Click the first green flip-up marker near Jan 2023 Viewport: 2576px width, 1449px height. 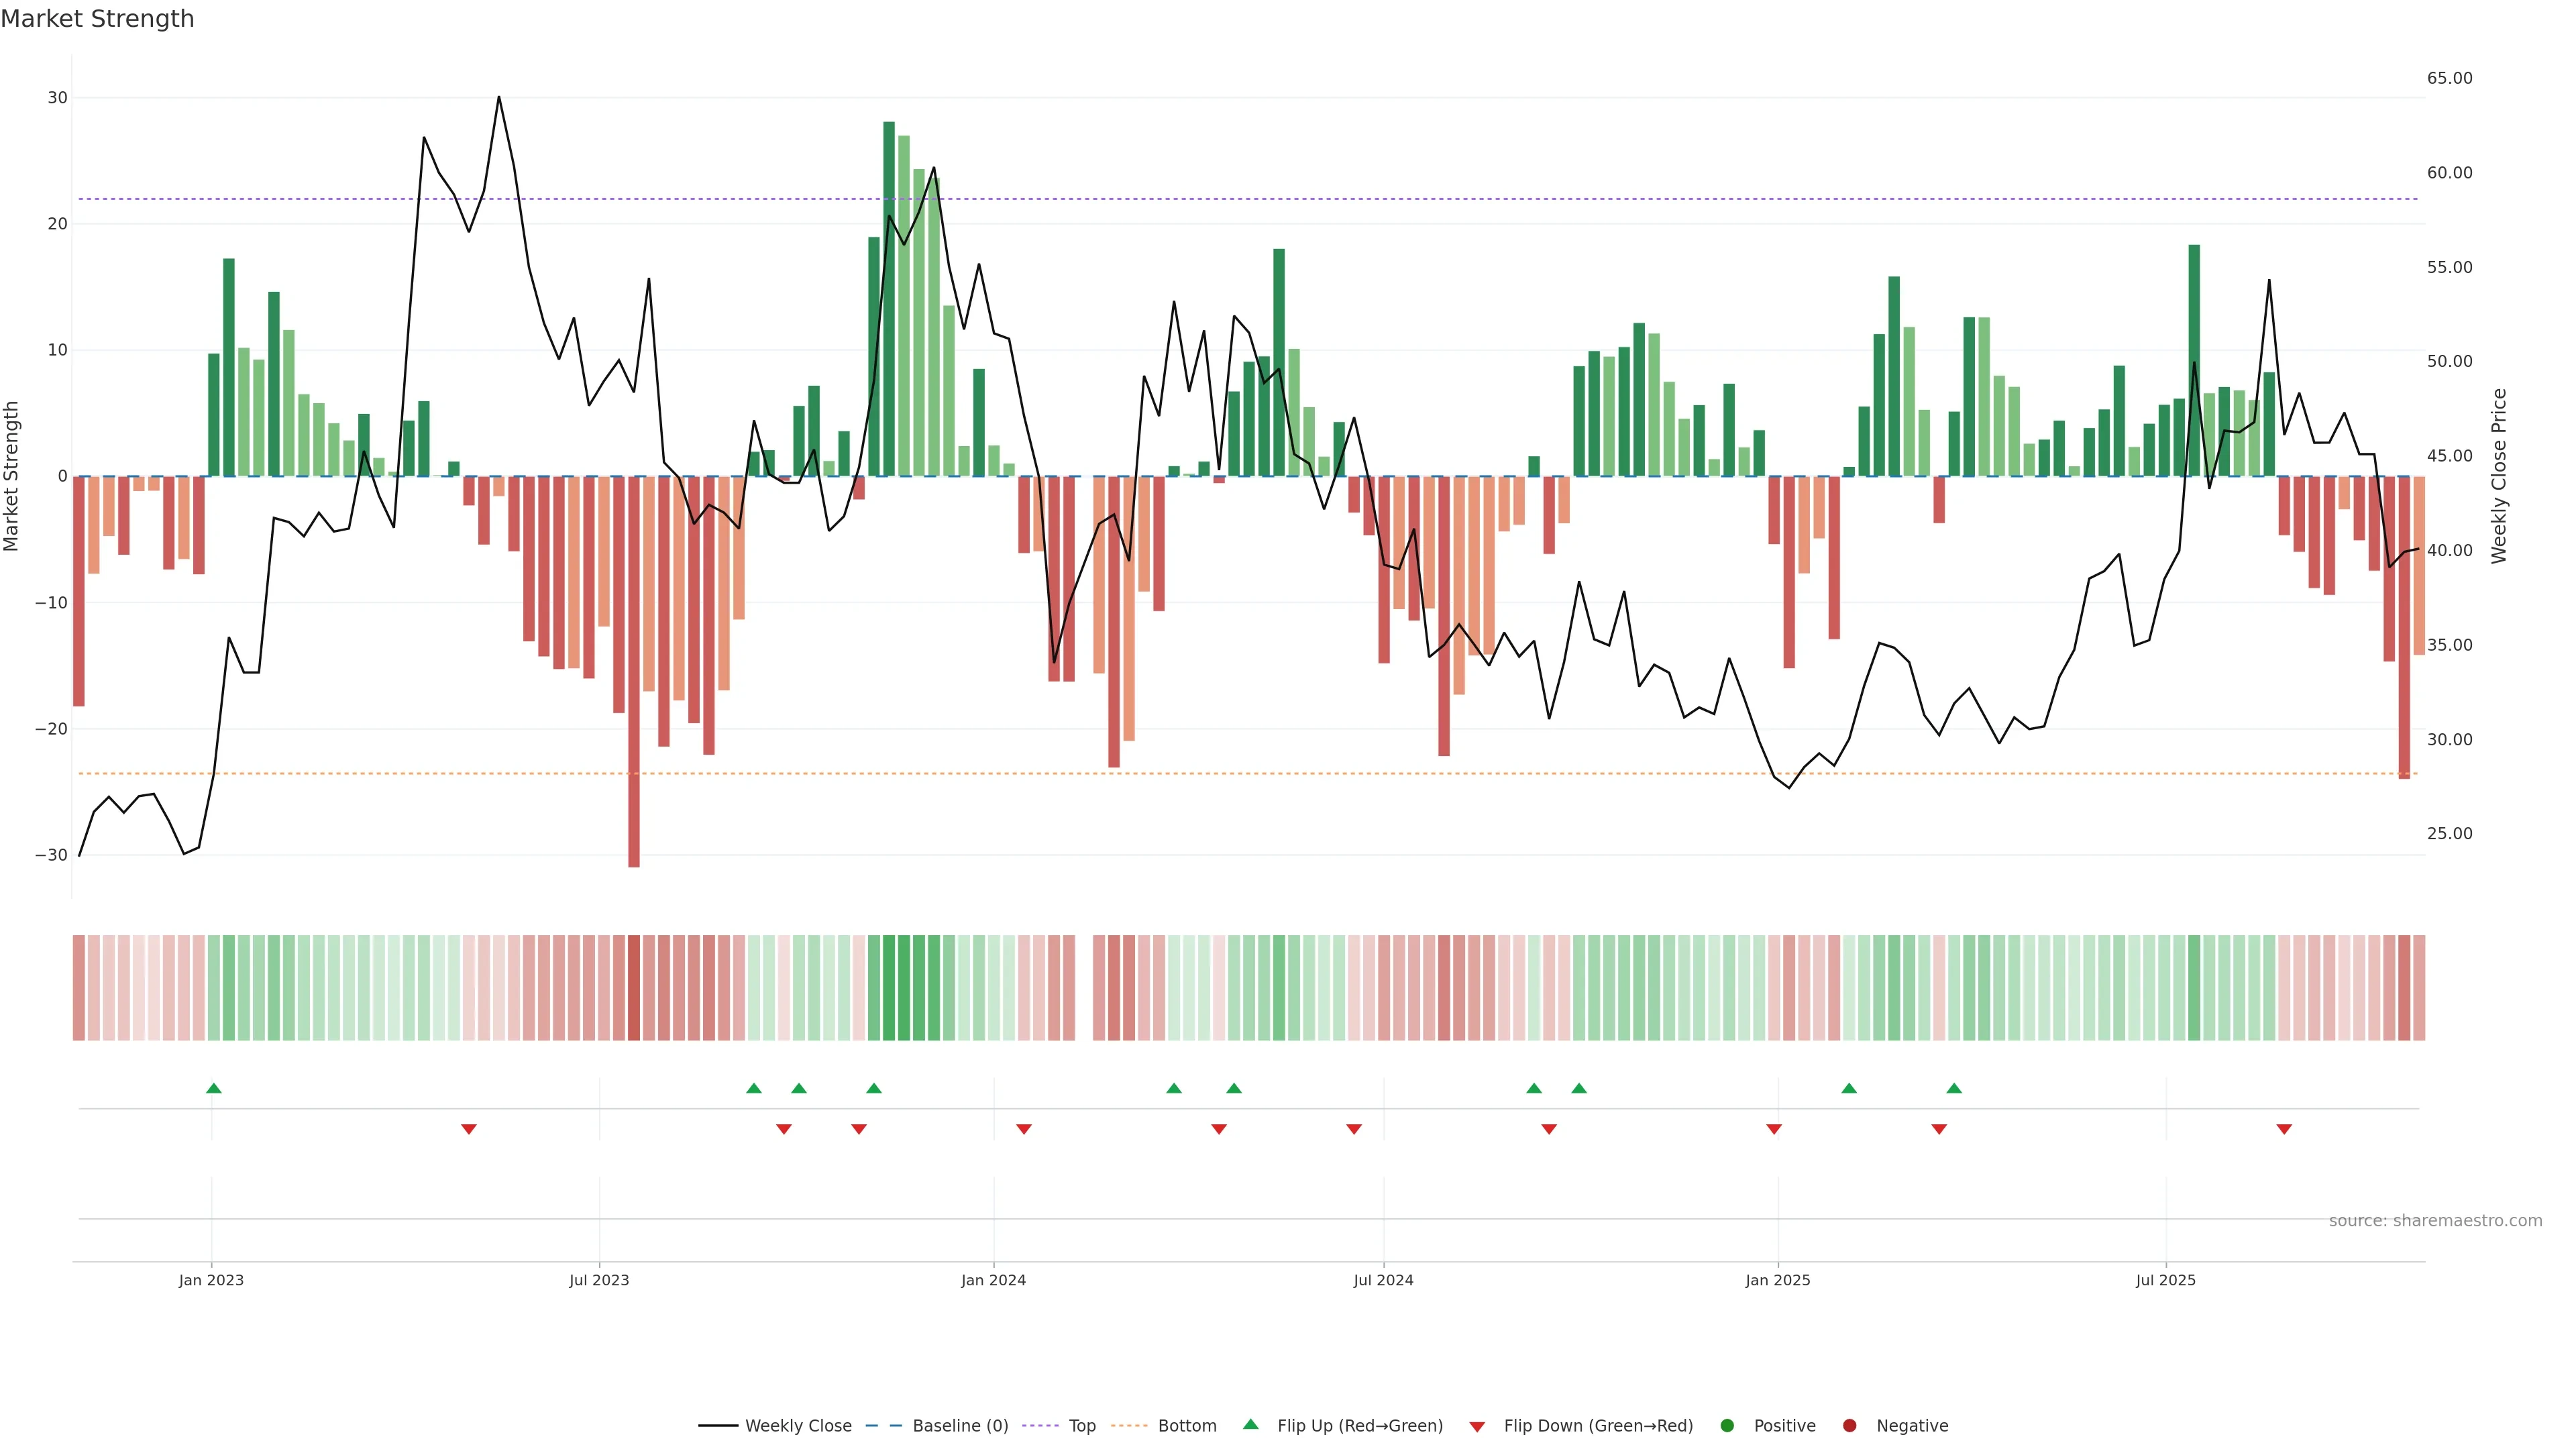tap(213, 1088)
